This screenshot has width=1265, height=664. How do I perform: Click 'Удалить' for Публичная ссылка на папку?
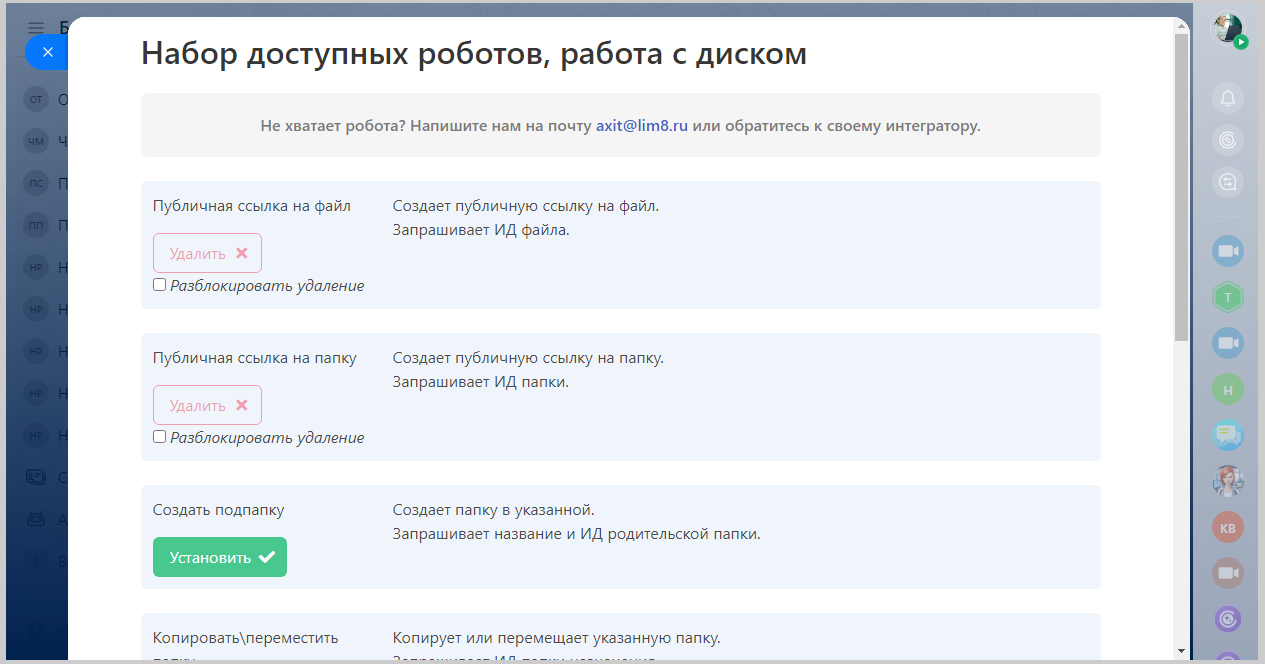click(x=207, y=406)
